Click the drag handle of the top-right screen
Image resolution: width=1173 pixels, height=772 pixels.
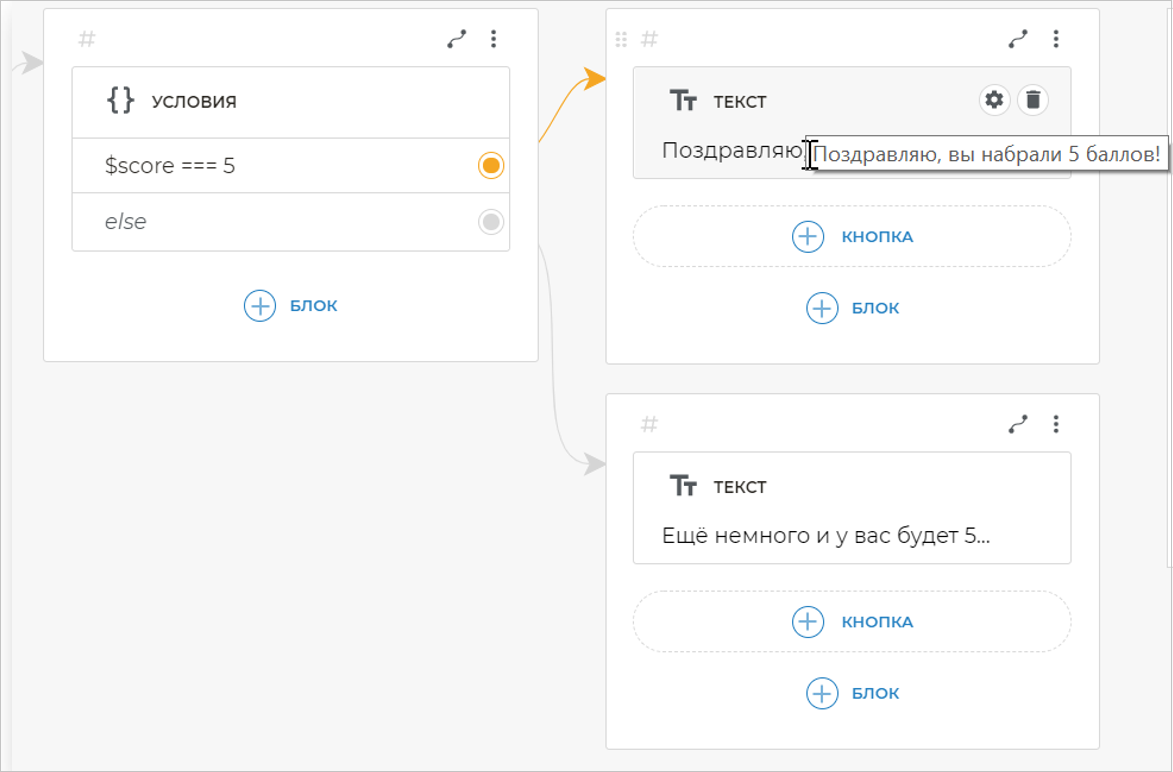pyautogui.click(x=621, y=39)
